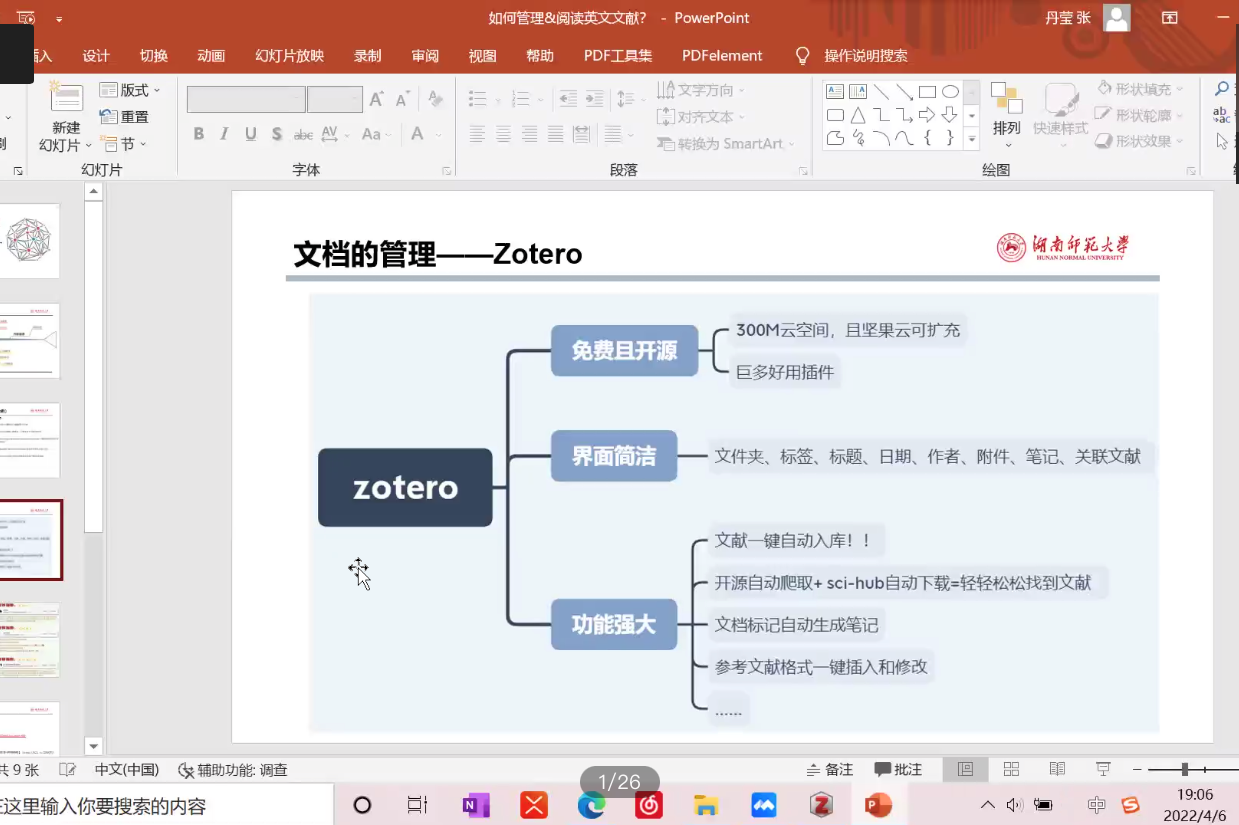Select the oval shape in shapes gallery
Viewport: 1239px width, 825px height.
pos(950,92)
